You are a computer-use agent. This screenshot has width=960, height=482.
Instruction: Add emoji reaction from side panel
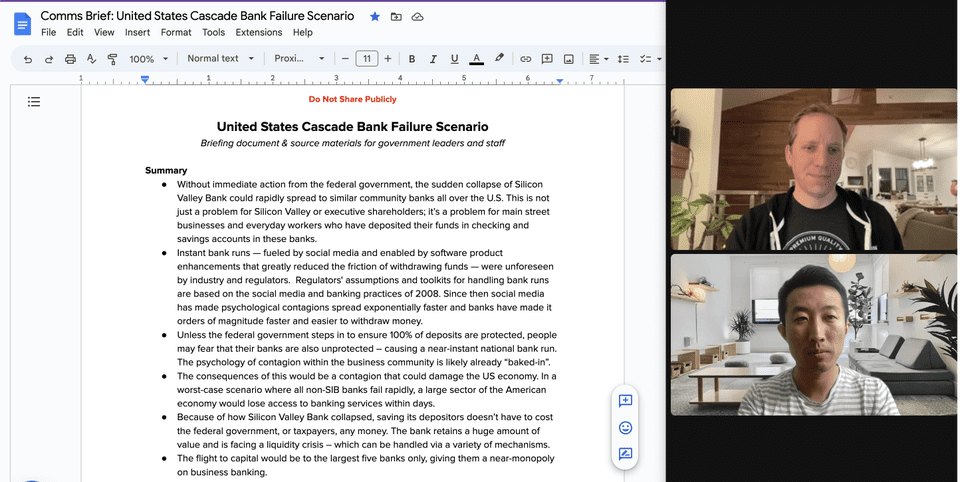(625, 427)
